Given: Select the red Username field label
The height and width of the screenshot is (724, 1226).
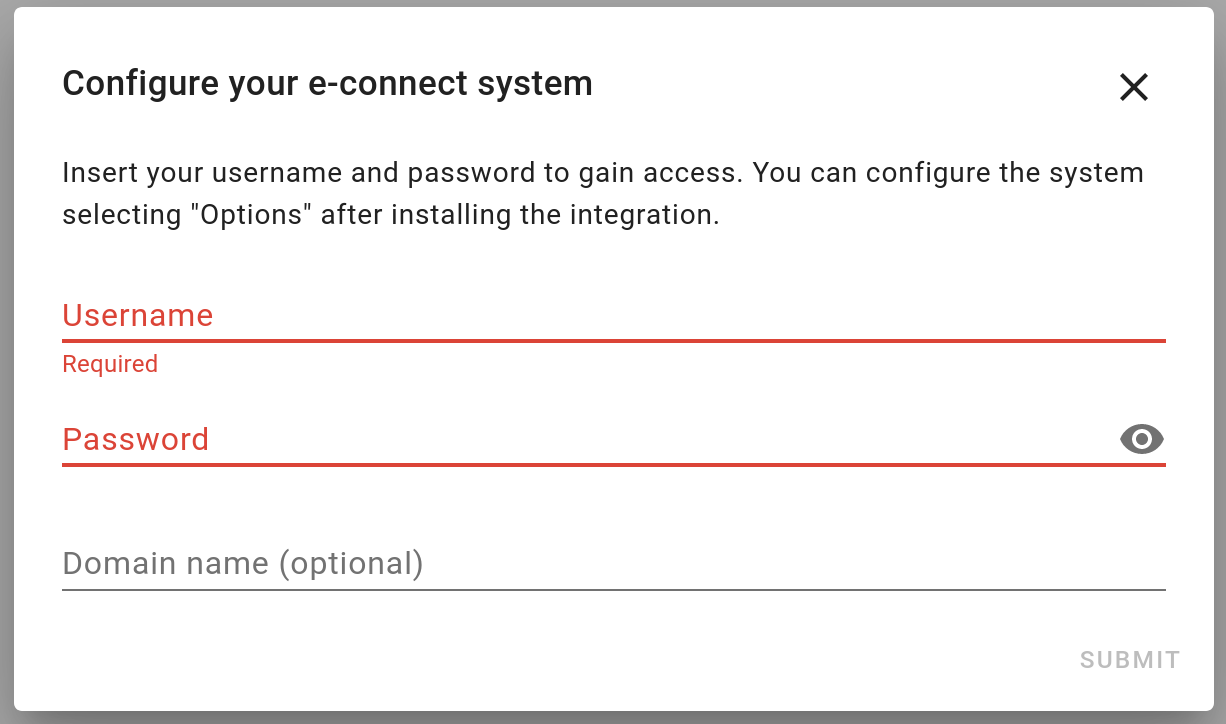Looking at the screenshot, I should (138, 315).
